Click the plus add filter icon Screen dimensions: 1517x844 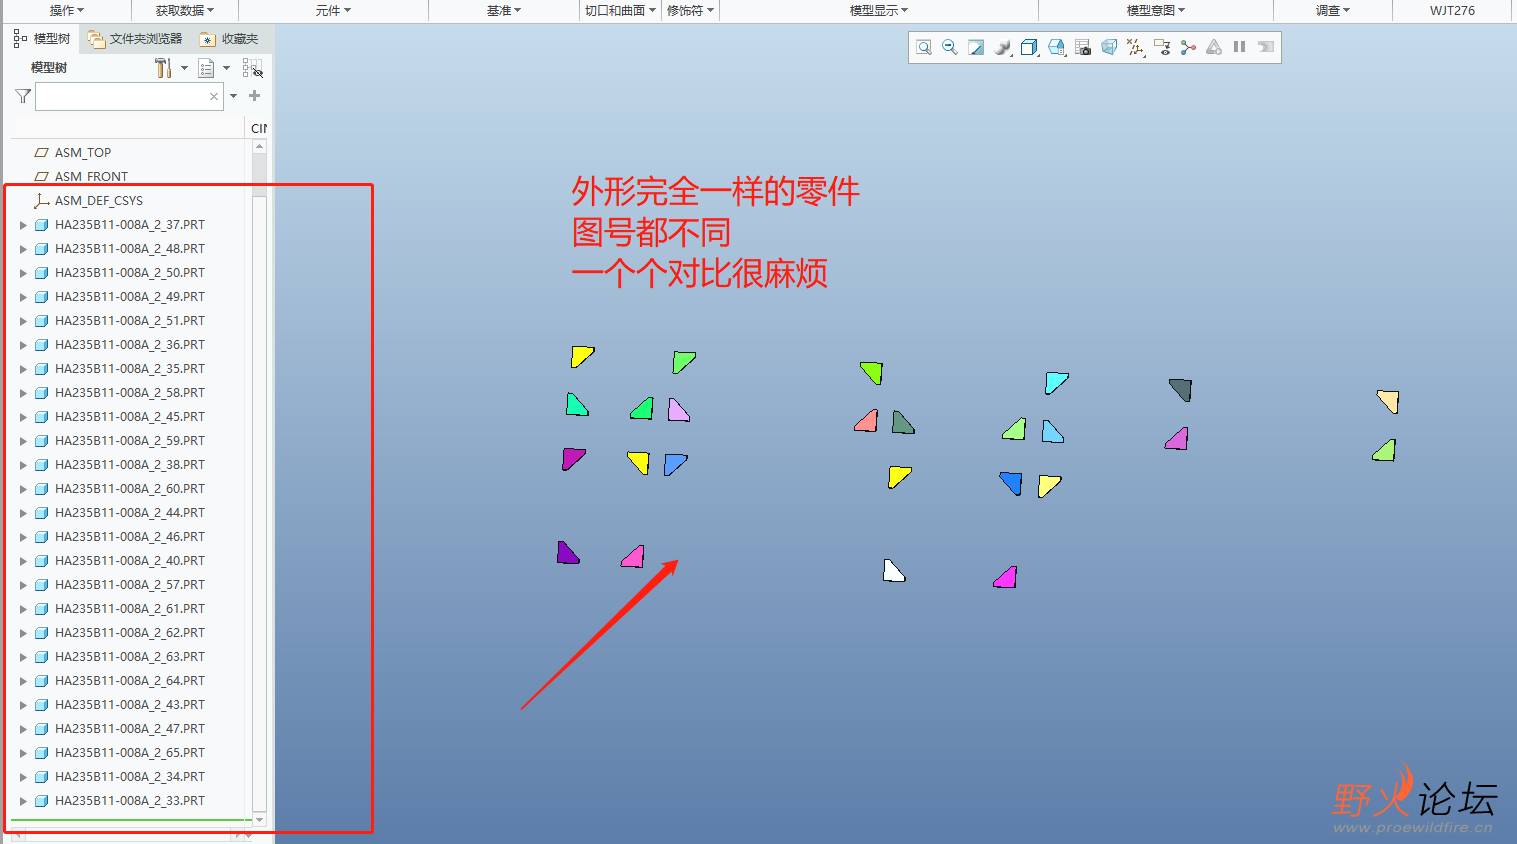point(254,96)
